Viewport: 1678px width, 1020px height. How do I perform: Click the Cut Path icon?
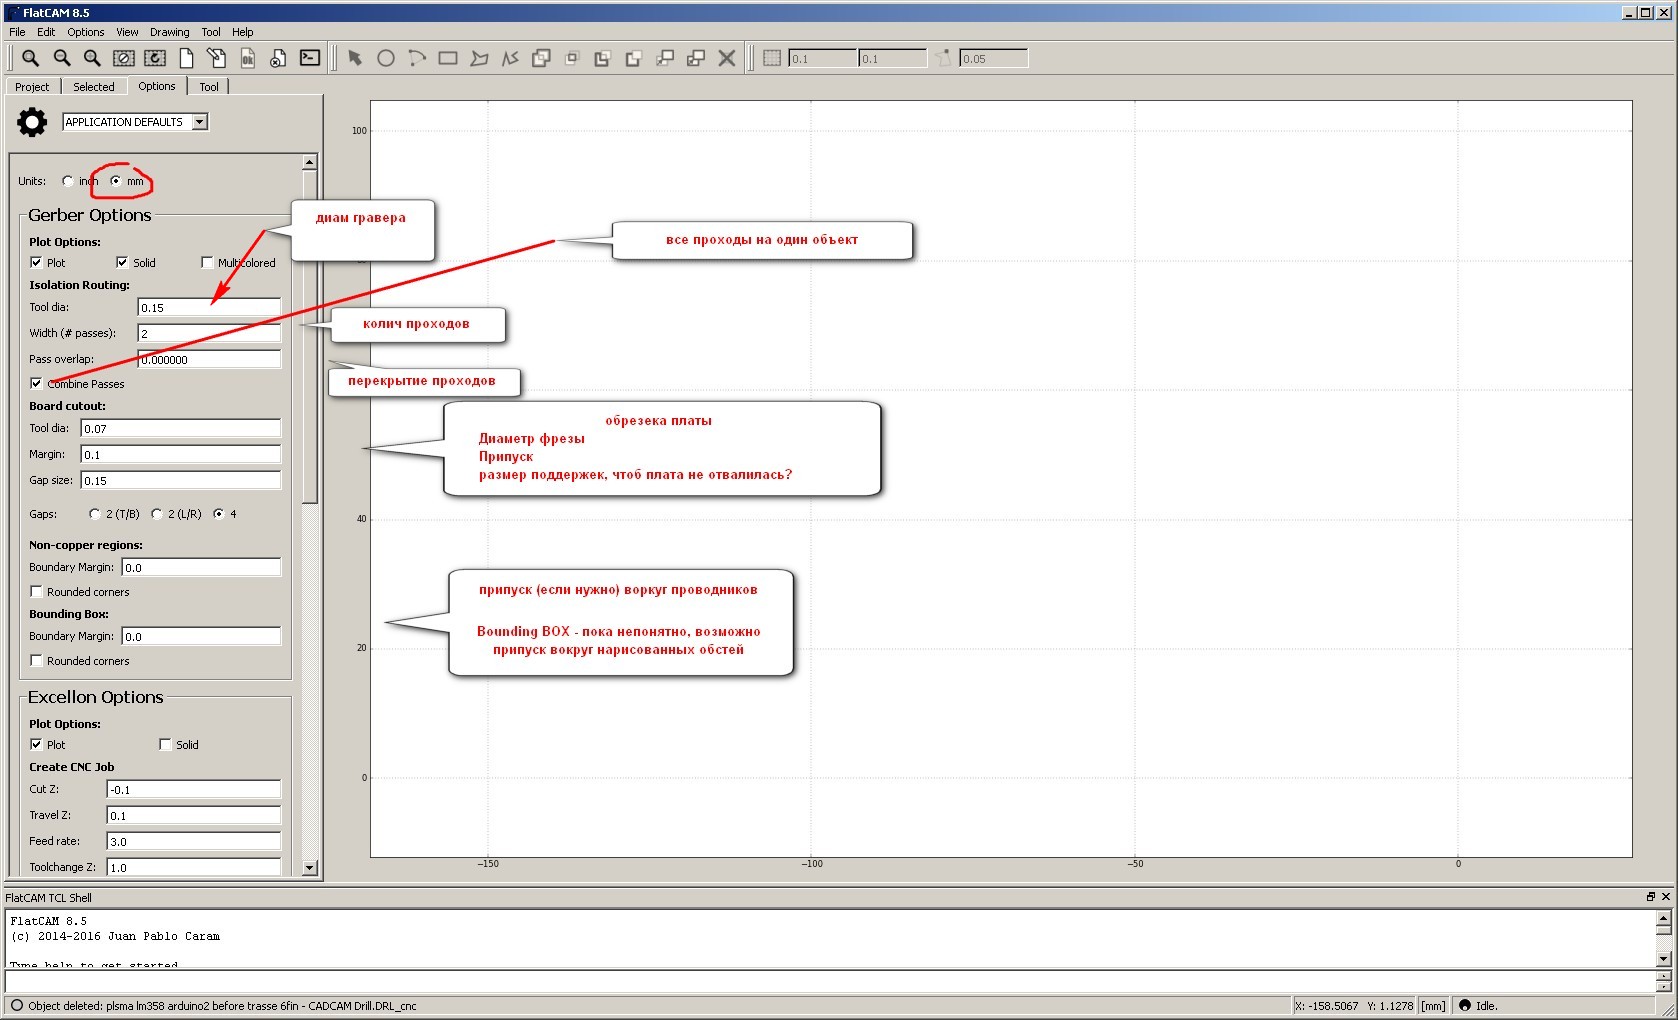pyautogui.click(x=634, y=58)
